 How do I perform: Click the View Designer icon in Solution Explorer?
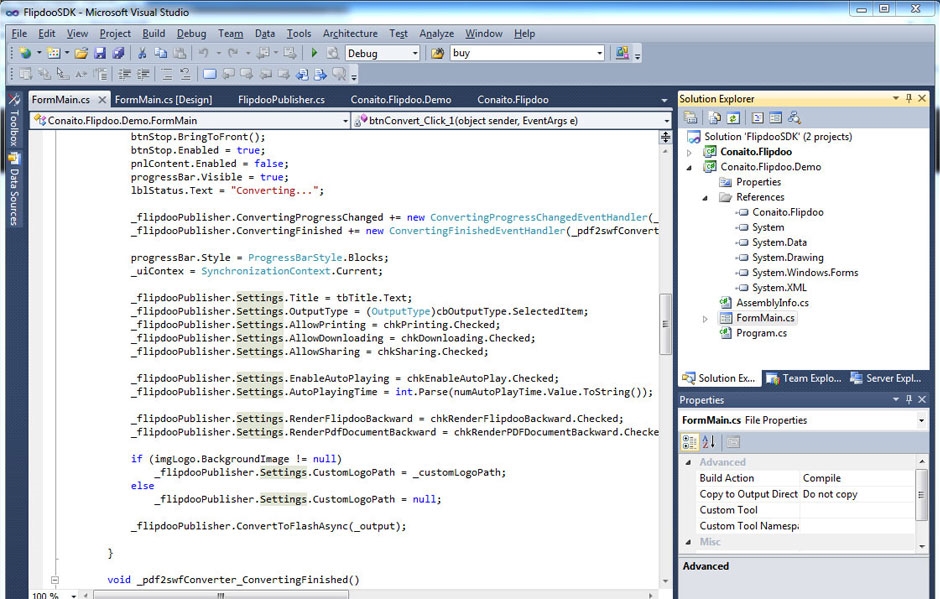[x=775, y=118]
